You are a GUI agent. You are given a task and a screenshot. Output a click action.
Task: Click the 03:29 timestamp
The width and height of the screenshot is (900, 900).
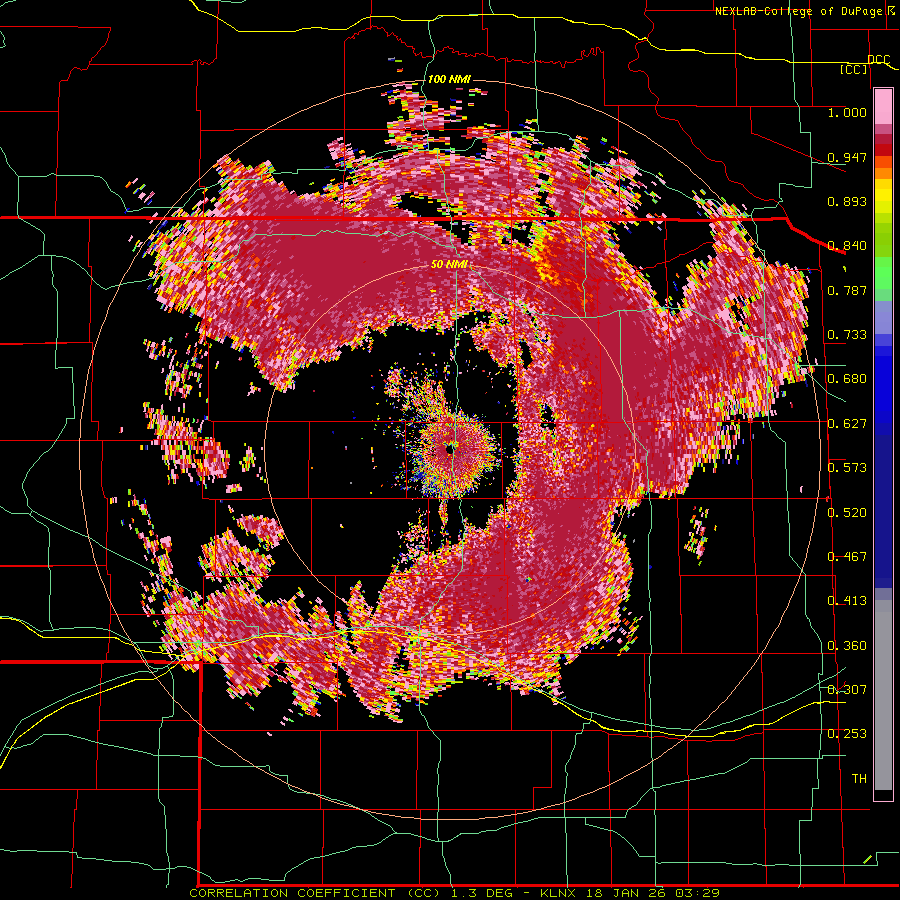pyautogui.click(x=698, y=893)
